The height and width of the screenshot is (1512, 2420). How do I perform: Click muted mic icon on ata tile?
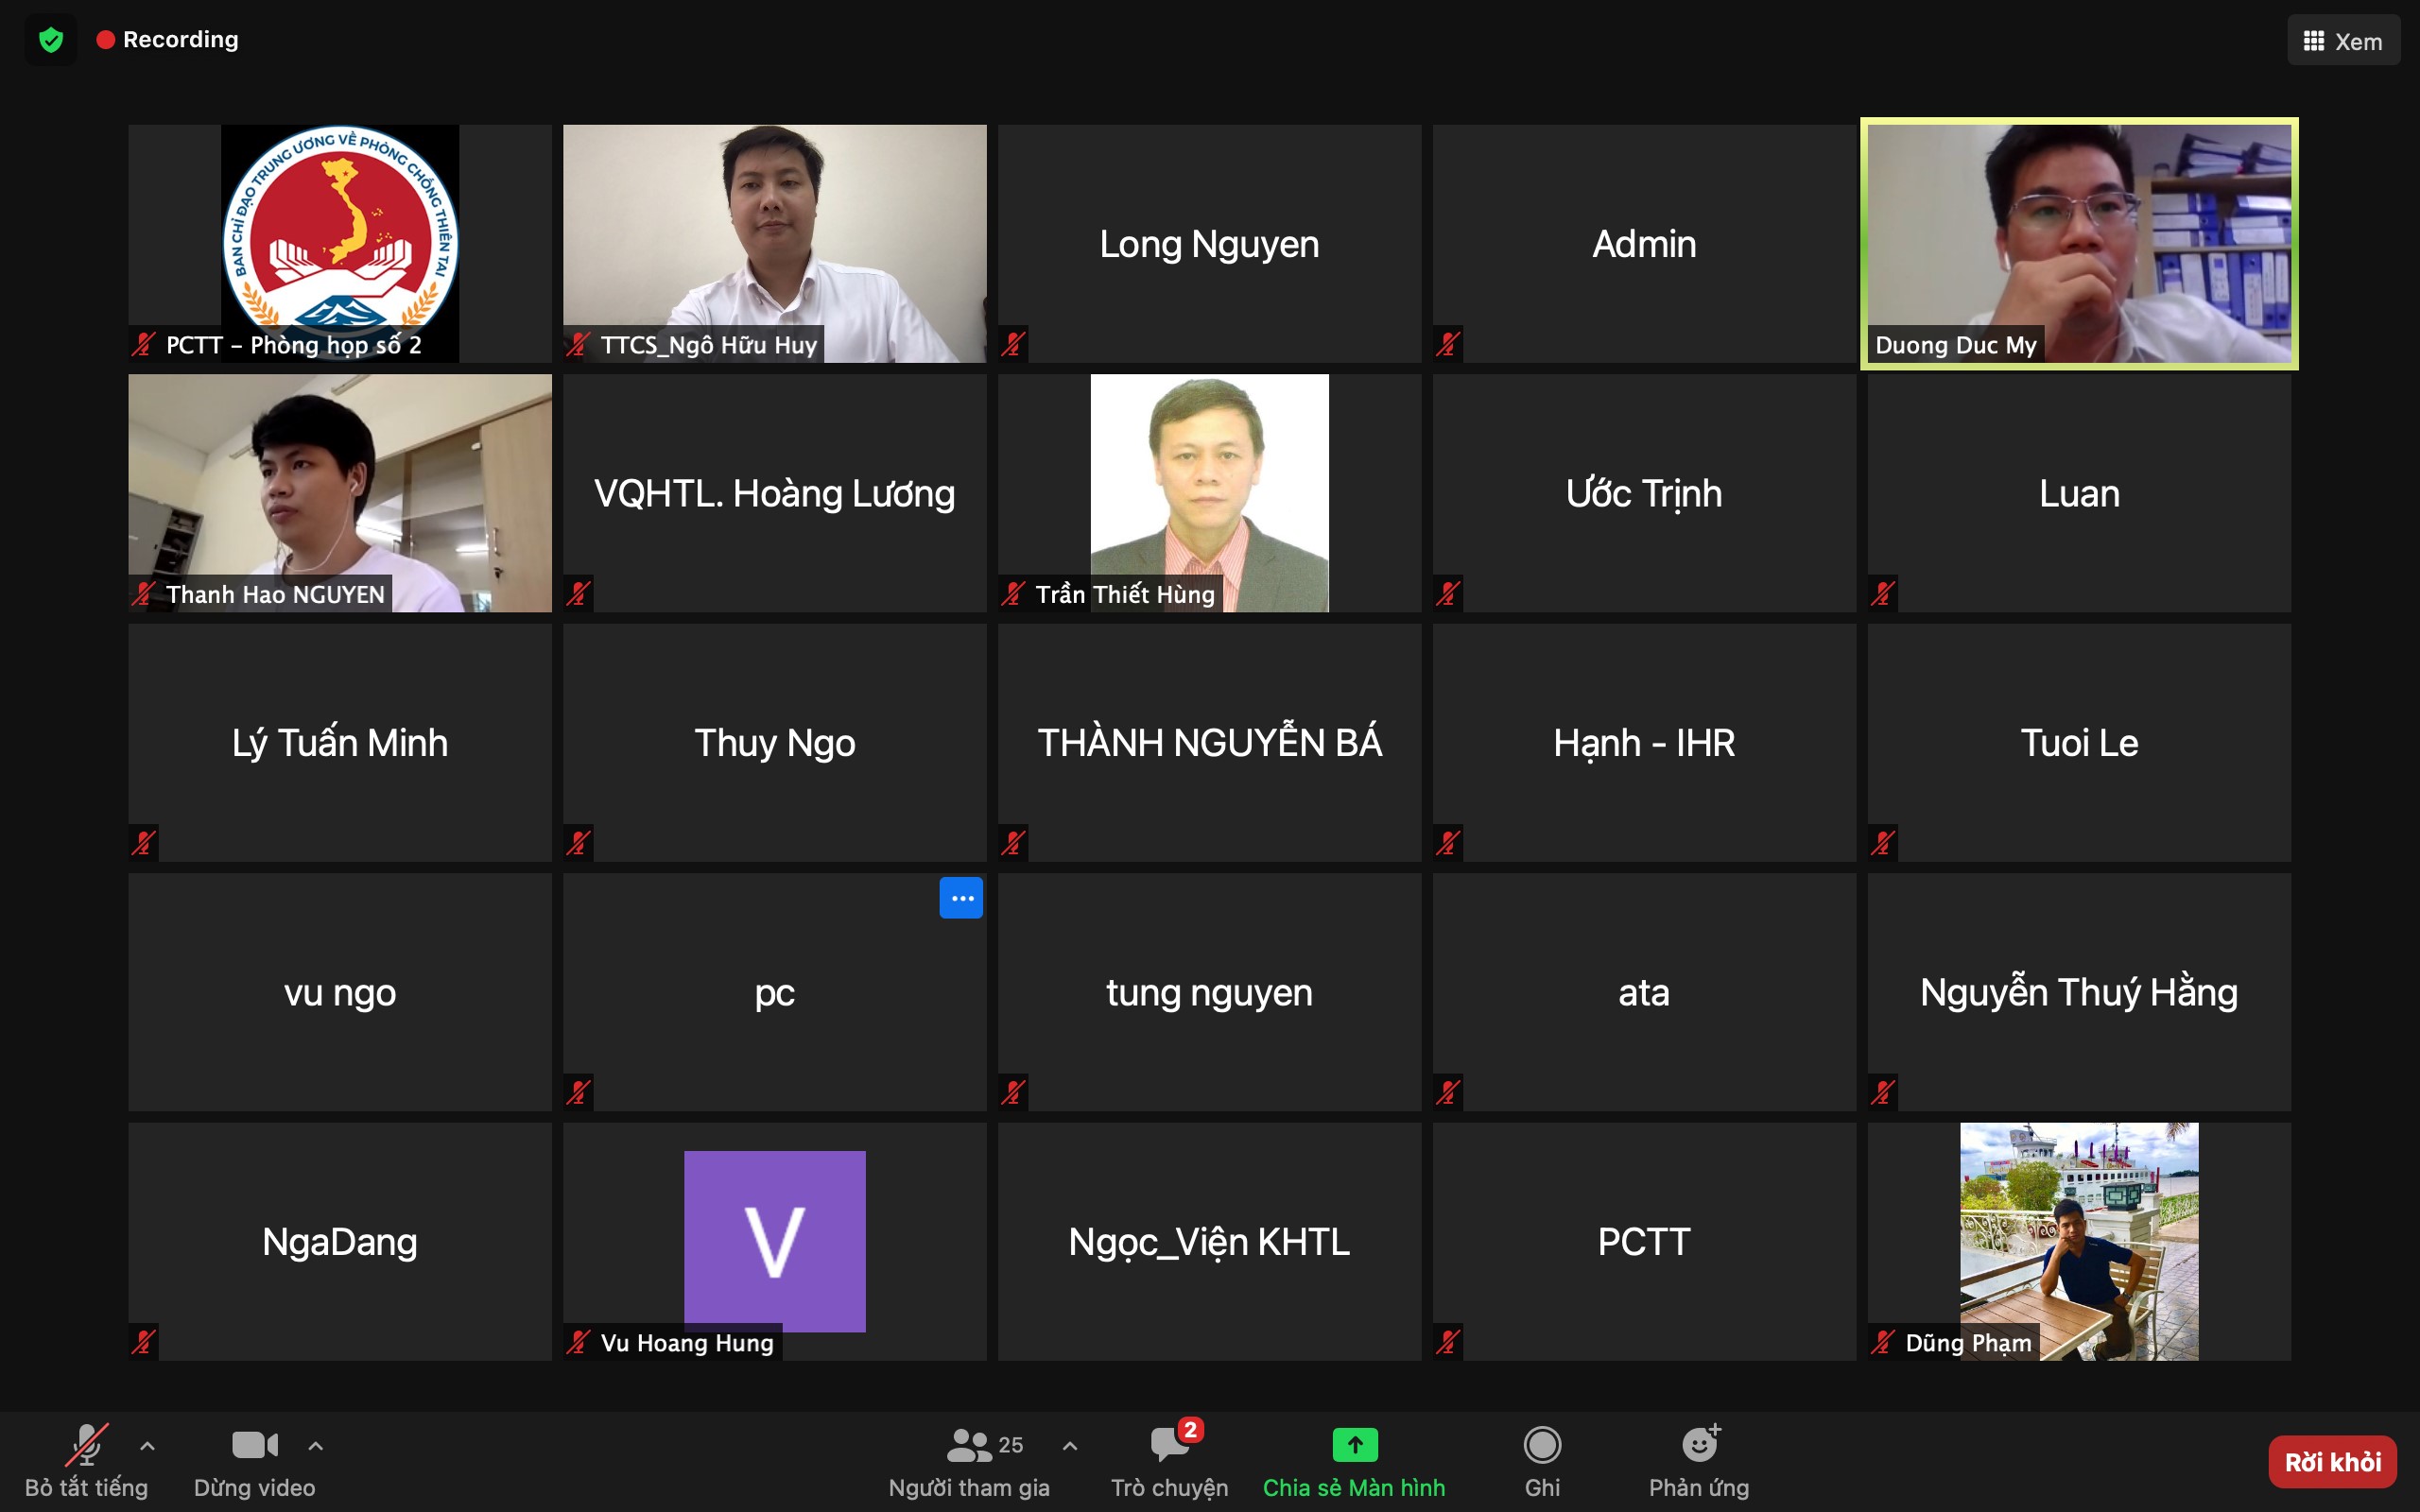(1448, 1092)
